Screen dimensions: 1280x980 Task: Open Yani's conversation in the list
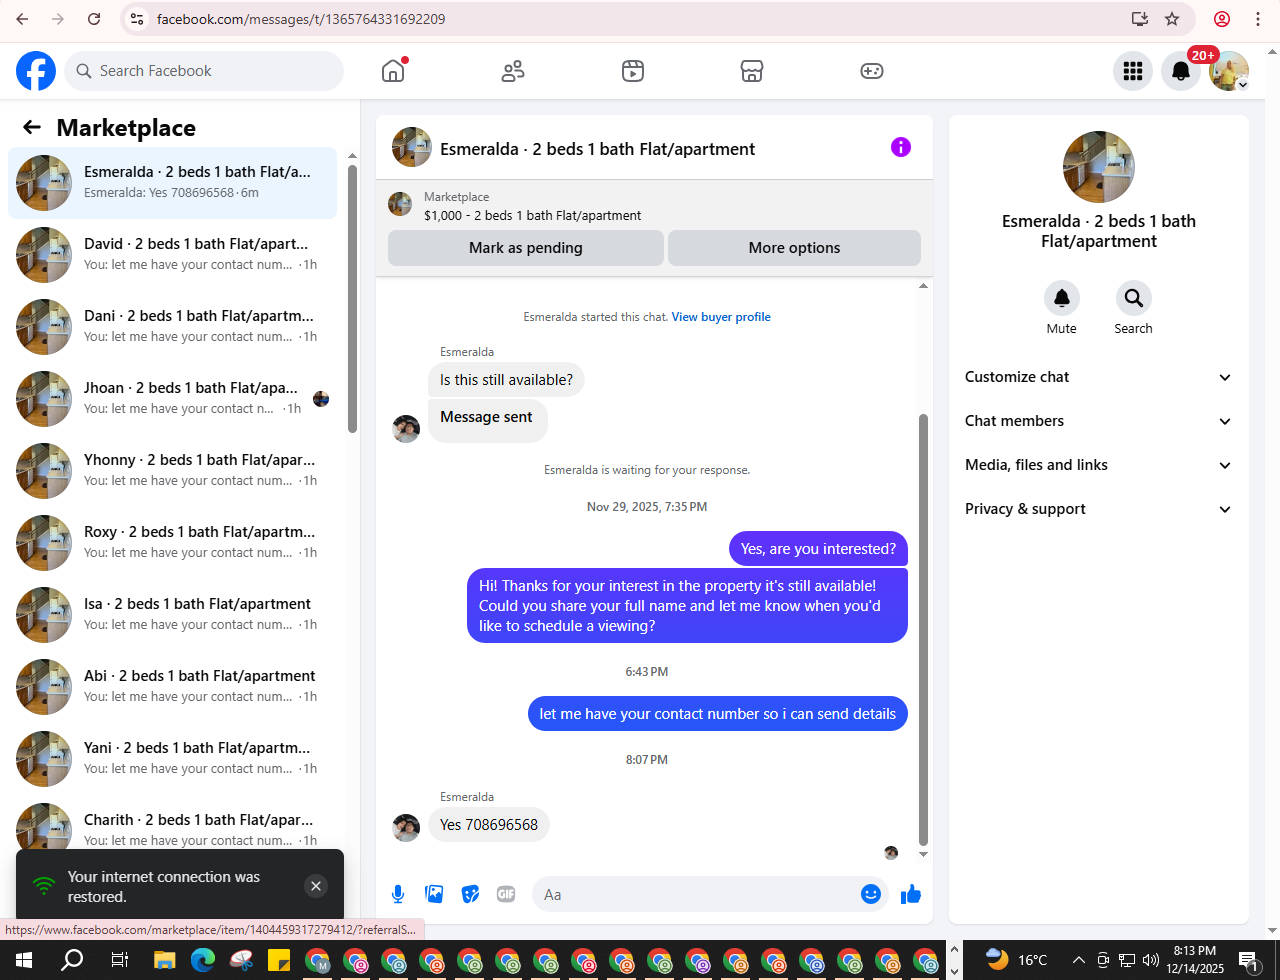pos(172,759)
